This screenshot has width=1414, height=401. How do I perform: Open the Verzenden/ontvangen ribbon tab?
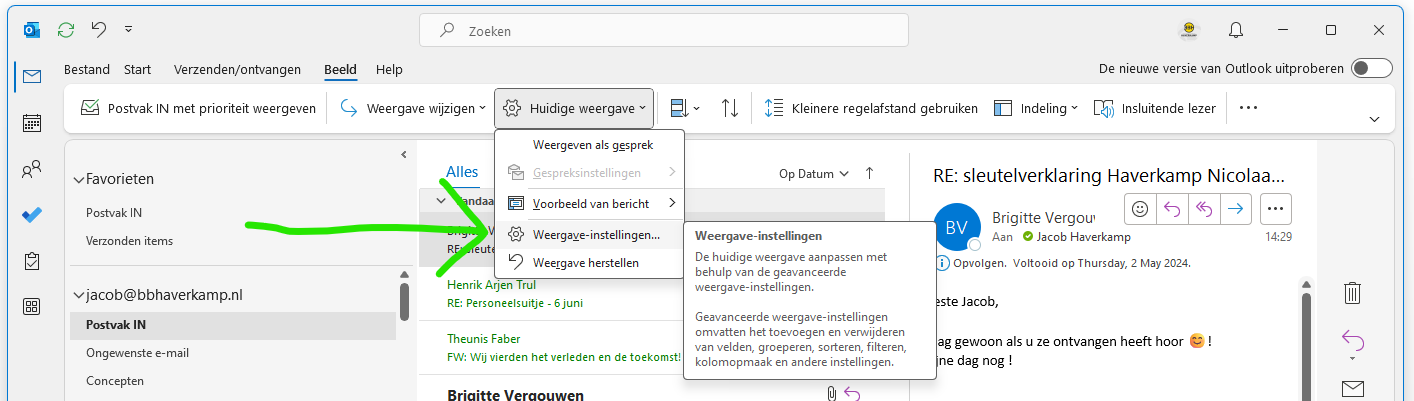pyautogui.click(x=237, y=70)
